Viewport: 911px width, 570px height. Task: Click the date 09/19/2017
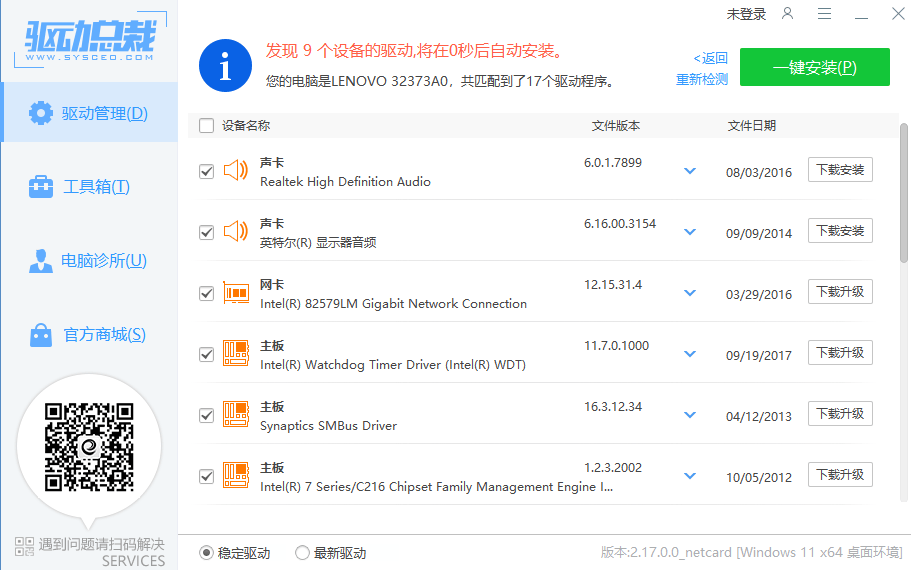[x=759, y=356]
